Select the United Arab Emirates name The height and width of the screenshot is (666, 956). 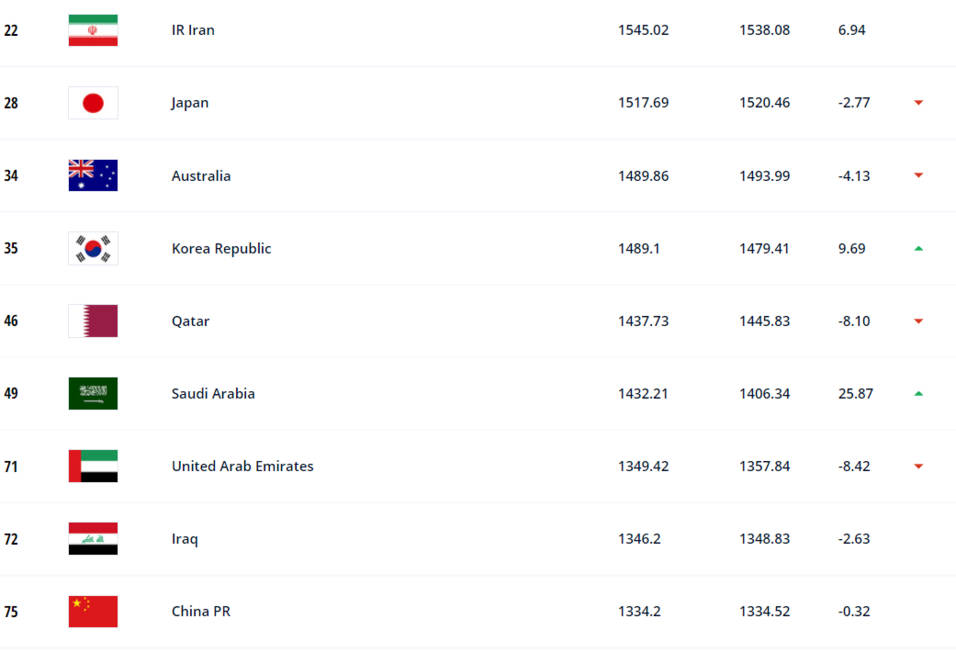(242, 466)
